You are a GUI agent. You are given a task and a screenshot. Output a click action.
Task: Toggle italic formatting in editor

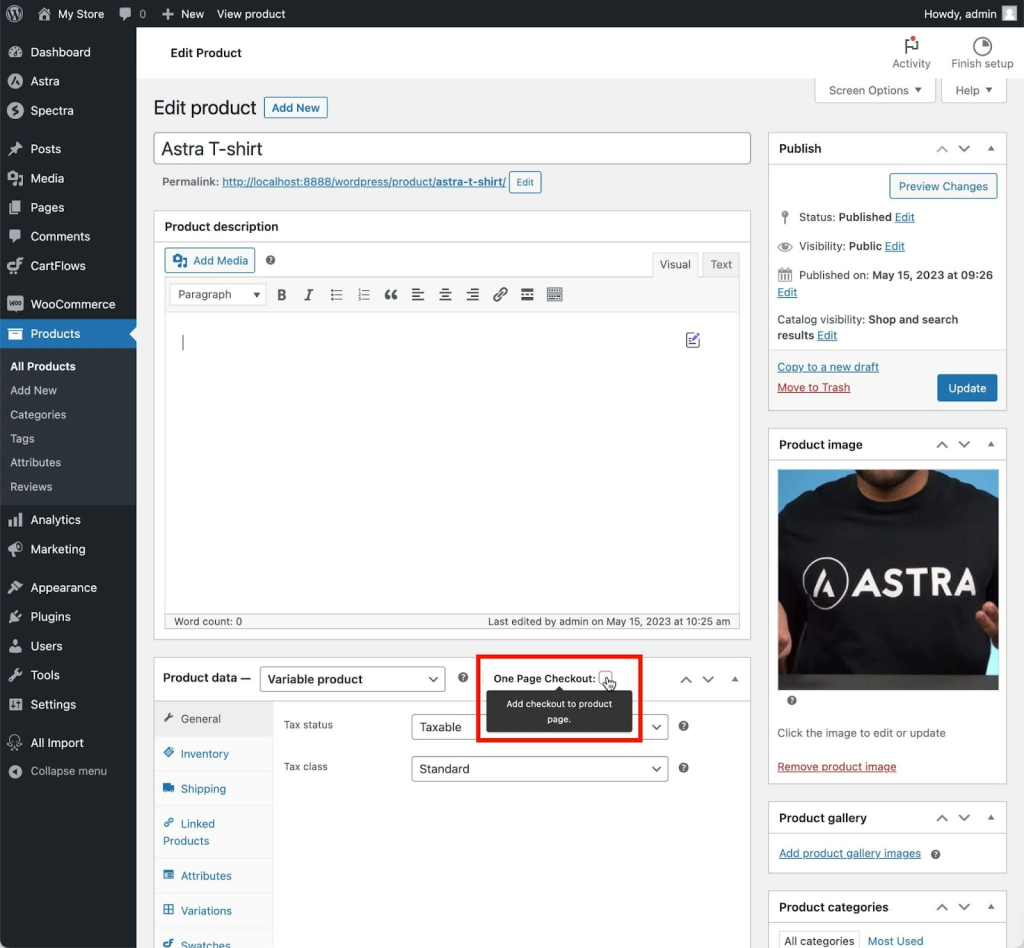pyautogui.click(x=308, y=295)
